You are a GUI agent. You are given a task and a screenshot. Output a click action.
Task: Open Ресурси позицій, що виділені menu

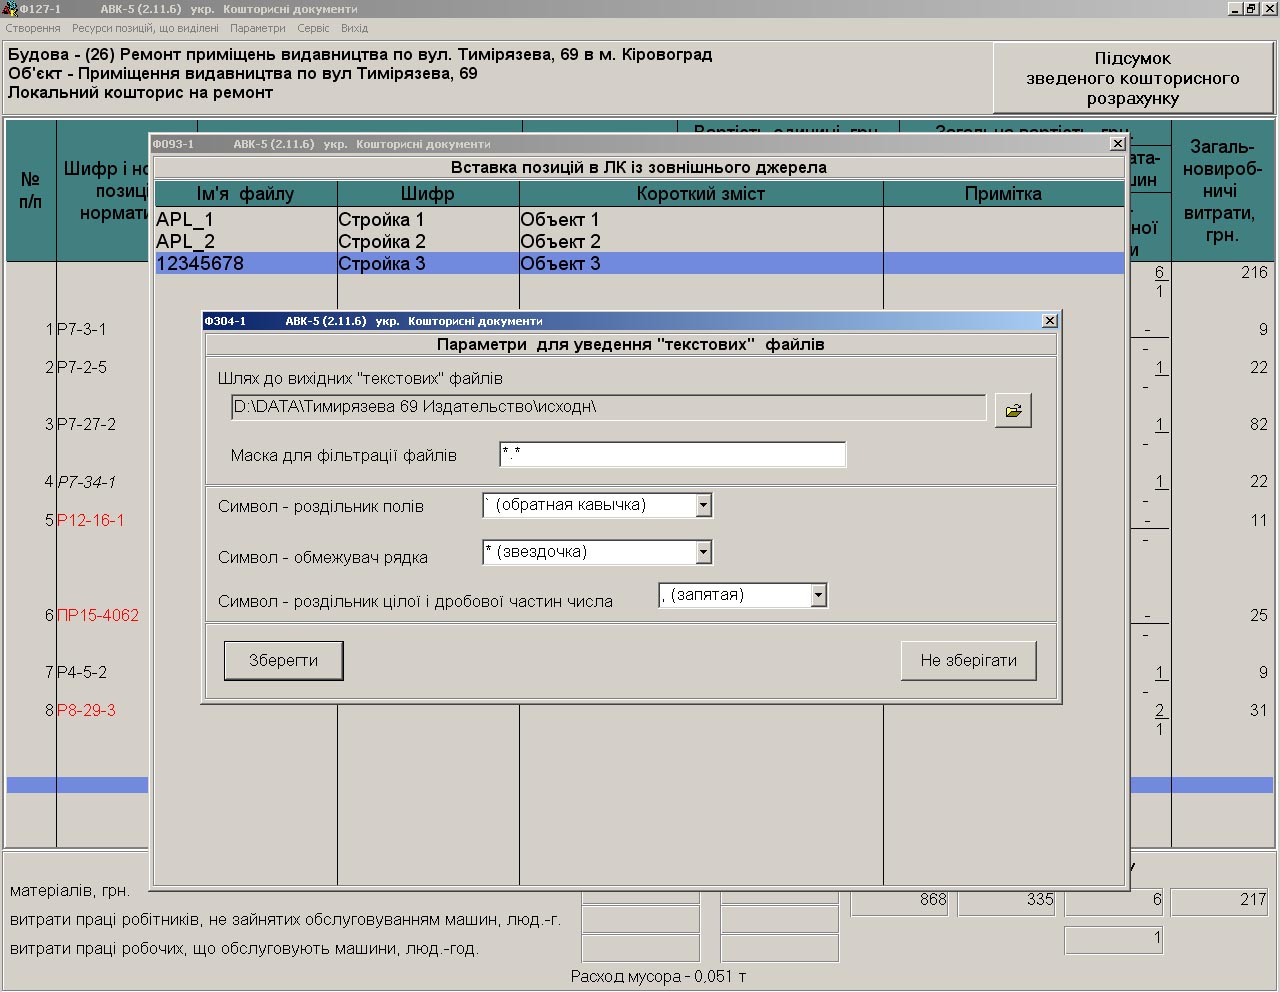tap(145, 28)
